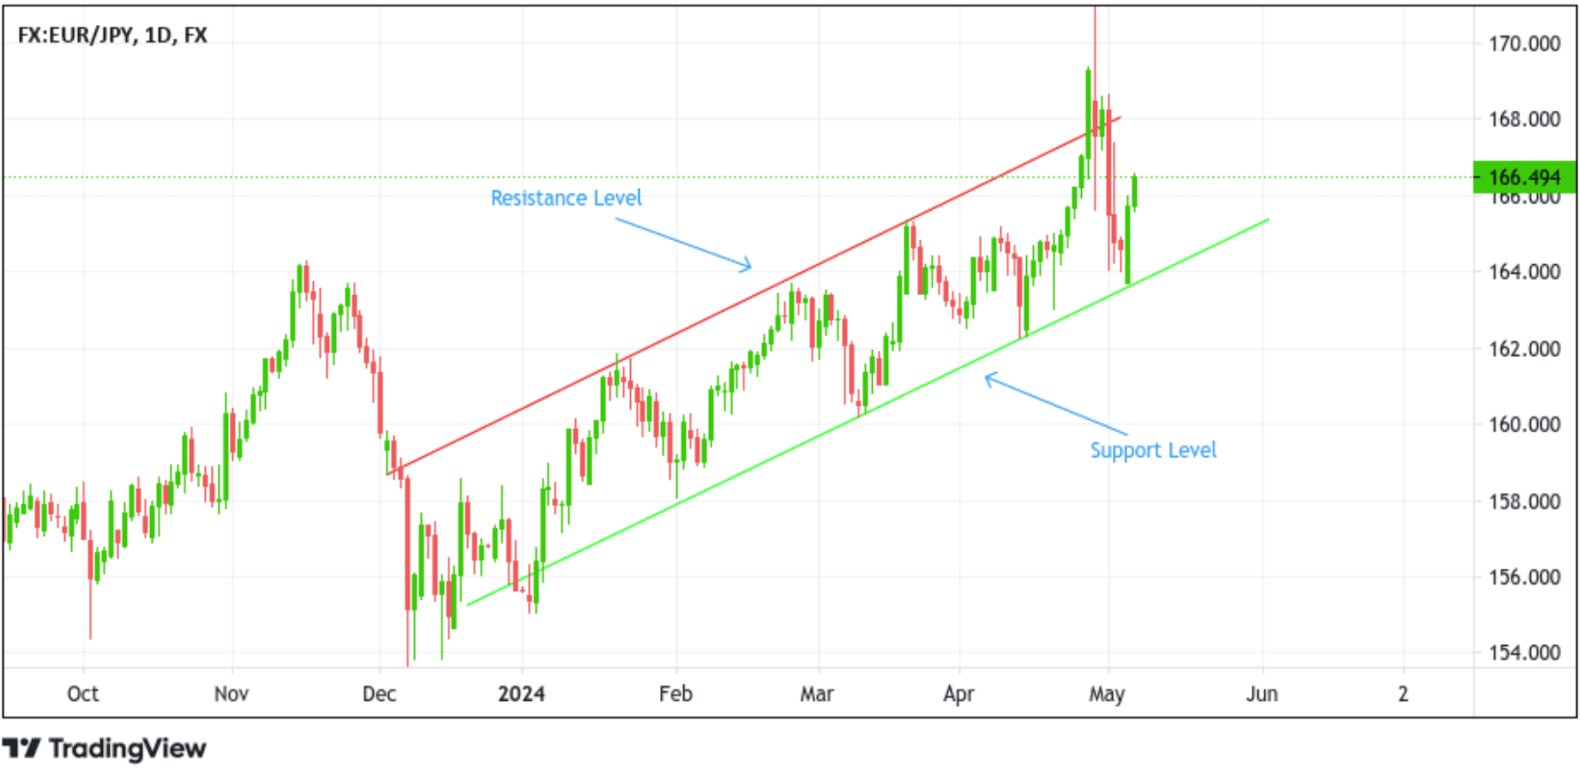Image resolution: width=1580 pixels, height=771 pixels.
Task: Click the 156.000 price axis label
Action: (1524, 577)
